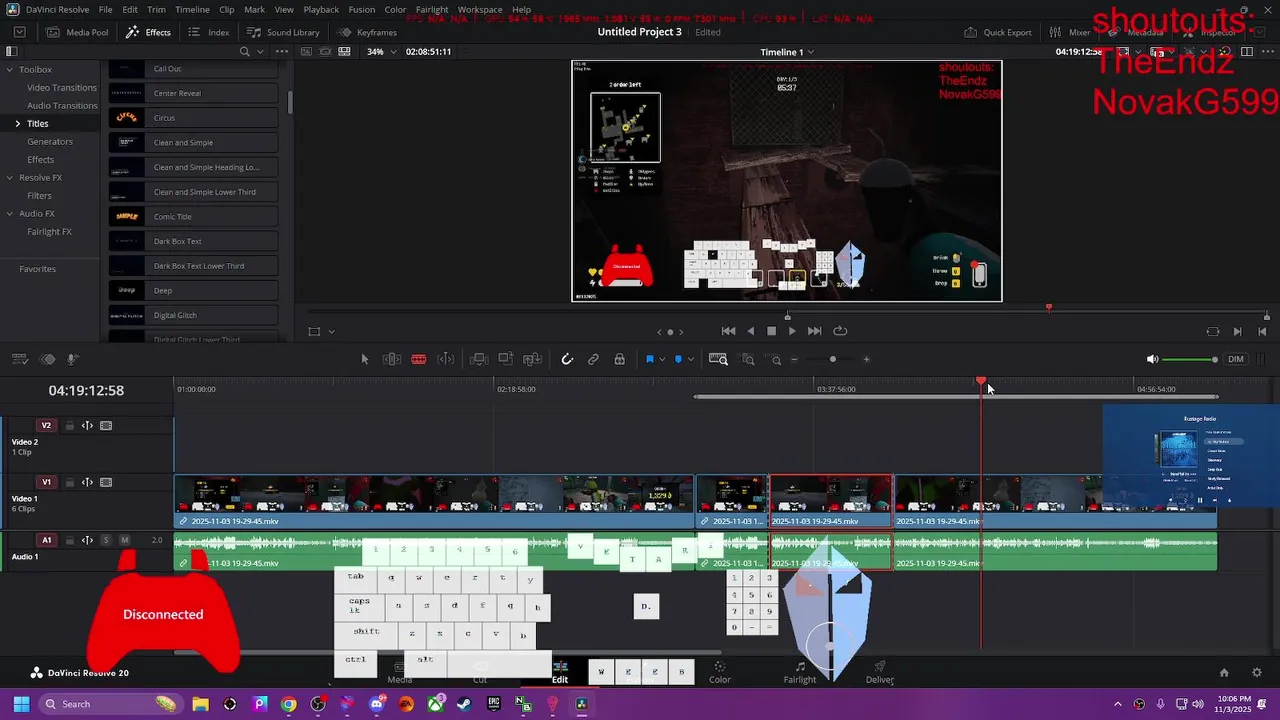Click the Replace Clip tool icon
Screen dimensions: 1280x720
click(x=533, y=359)
